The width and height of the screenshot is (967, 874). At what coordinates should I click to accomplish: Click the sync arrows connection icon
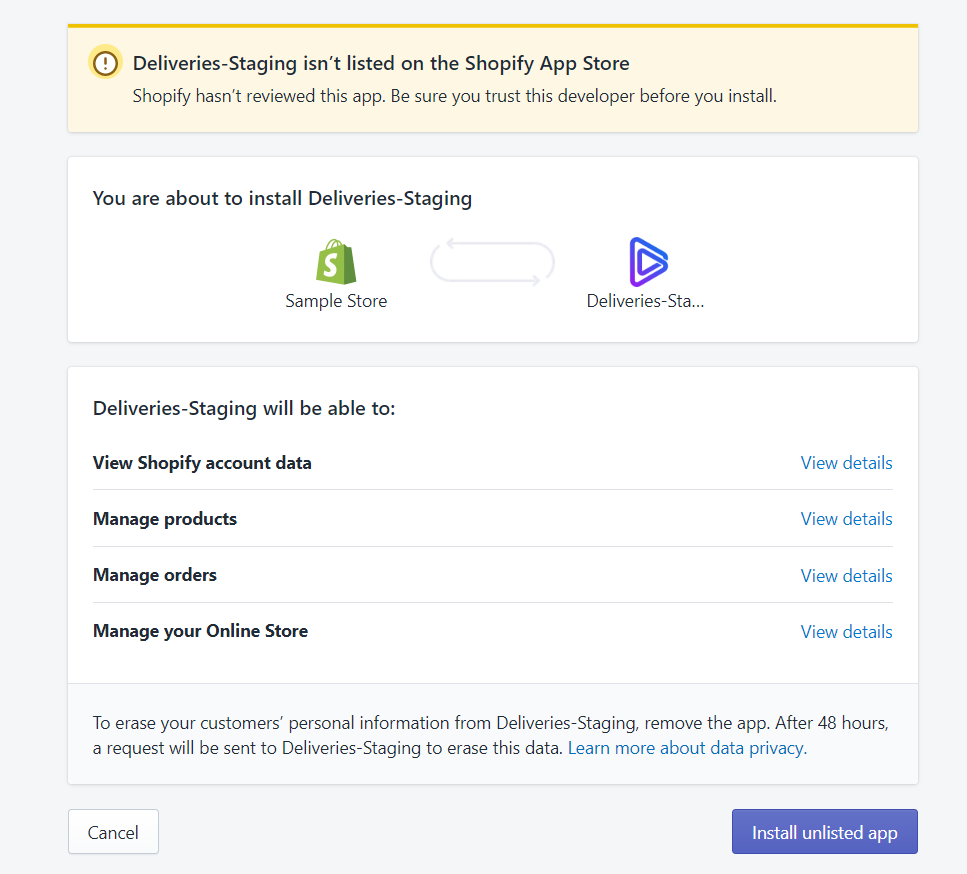coord(492,262)
